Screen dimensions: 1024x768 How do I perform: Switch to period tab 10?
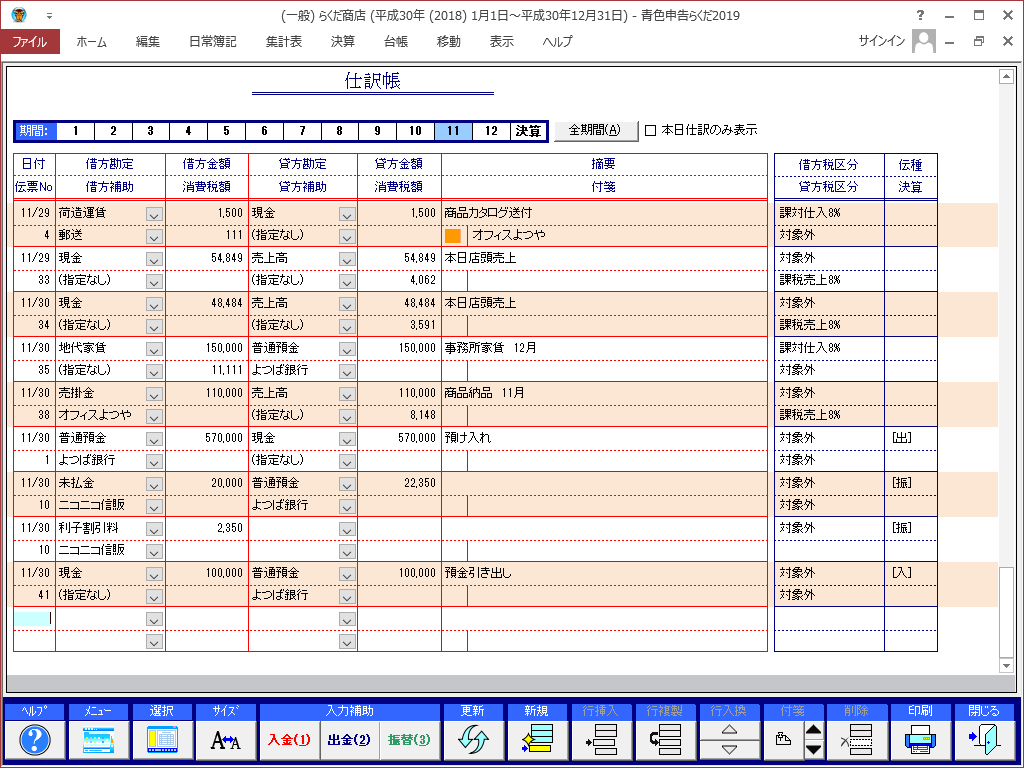pyautogui.click(x=415, y=131)
